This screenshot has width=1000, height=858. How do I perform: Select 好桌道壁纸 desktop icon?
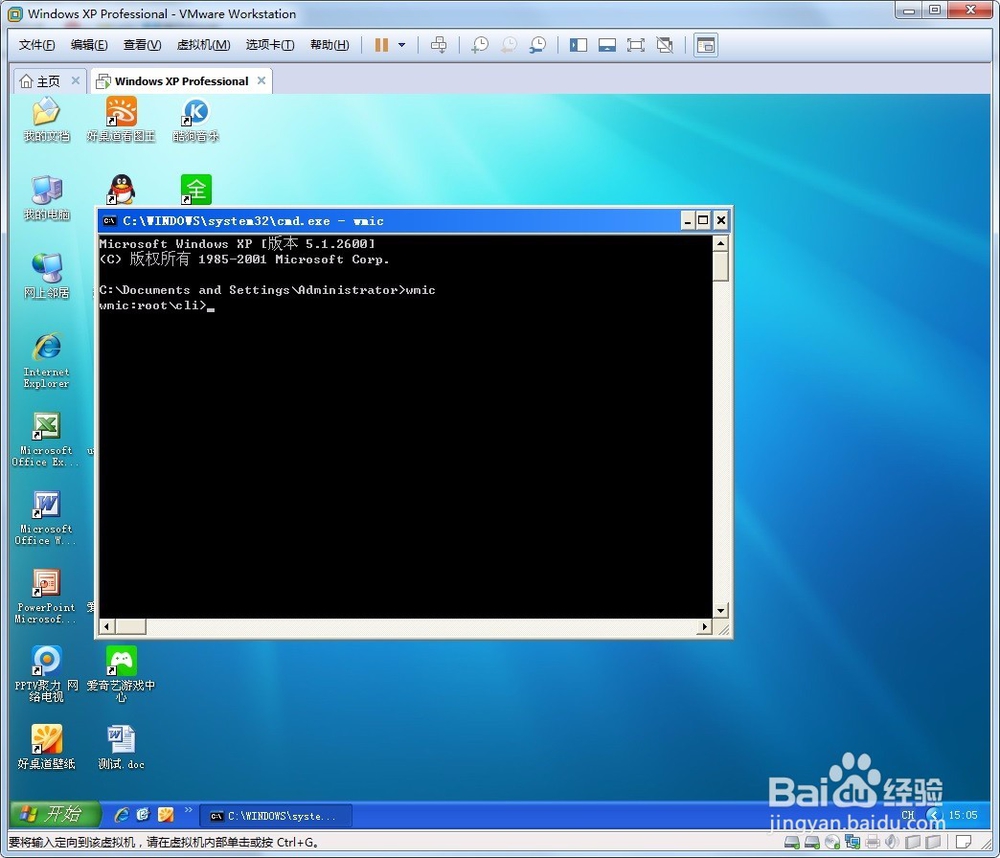tap(46, 747)
